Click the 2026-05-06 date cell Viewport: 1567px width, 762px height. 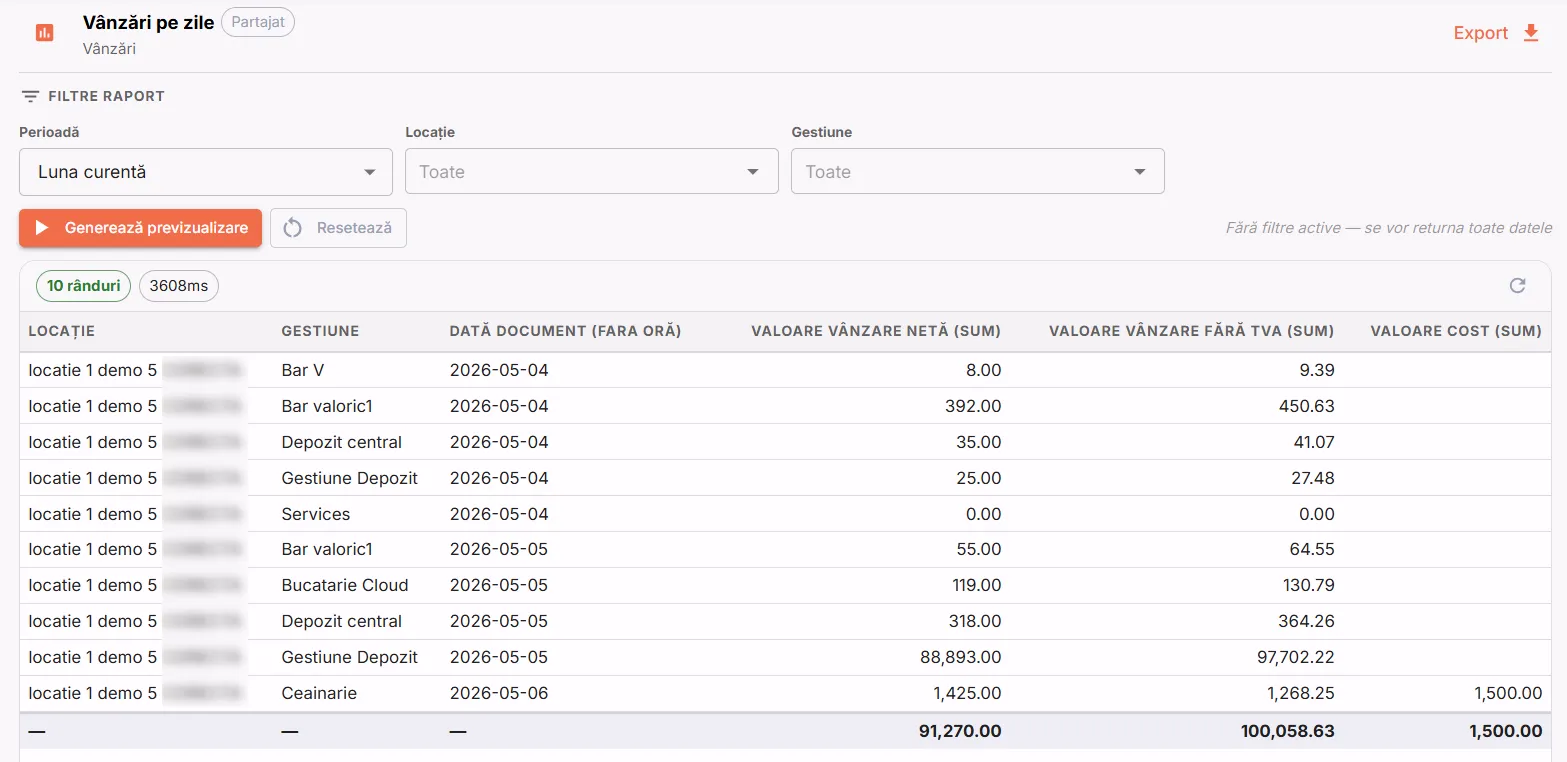coord(499,693)
